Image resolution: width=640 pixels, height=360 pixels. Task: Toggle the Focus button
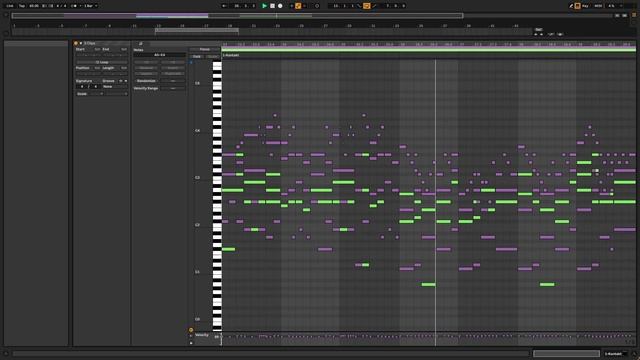(204, 49)
